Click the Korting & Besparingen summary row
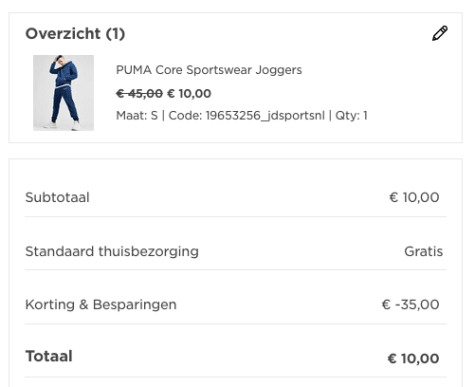 236,304
